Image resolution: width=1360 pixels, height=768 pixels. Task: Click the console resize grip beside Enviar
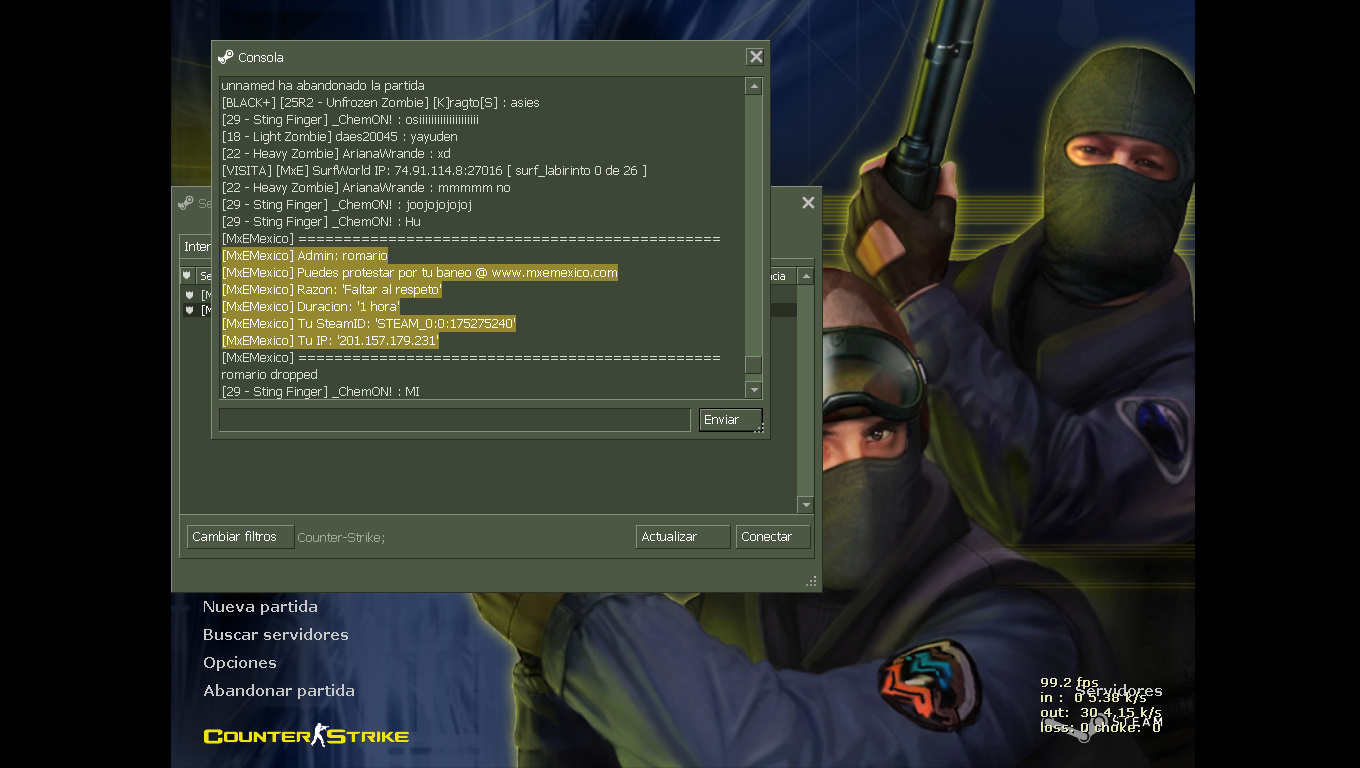759,428
